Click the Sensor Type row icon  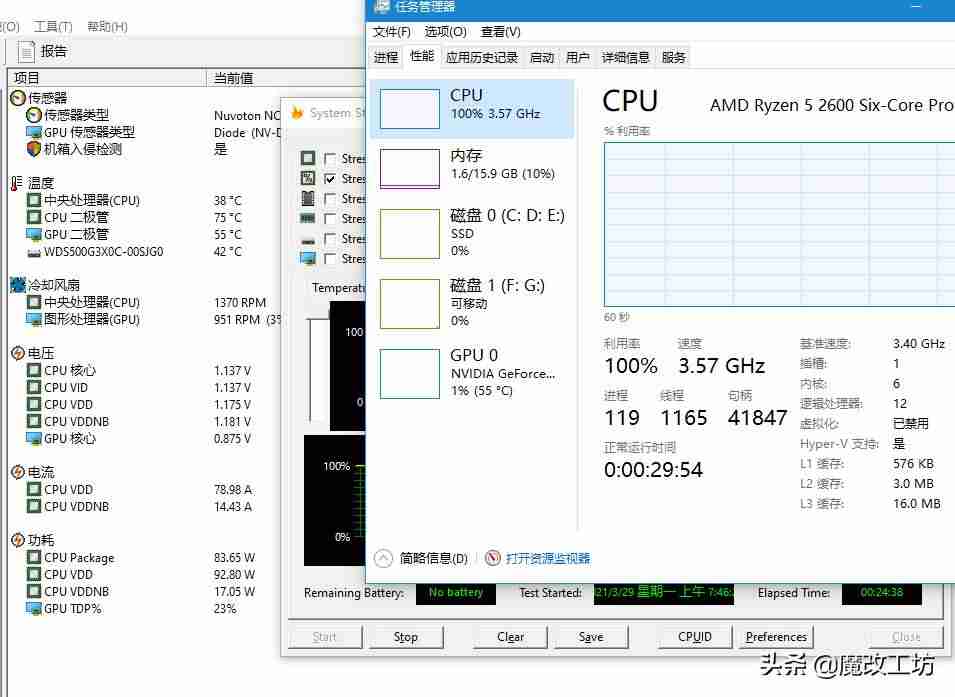[x=33, y=115]
